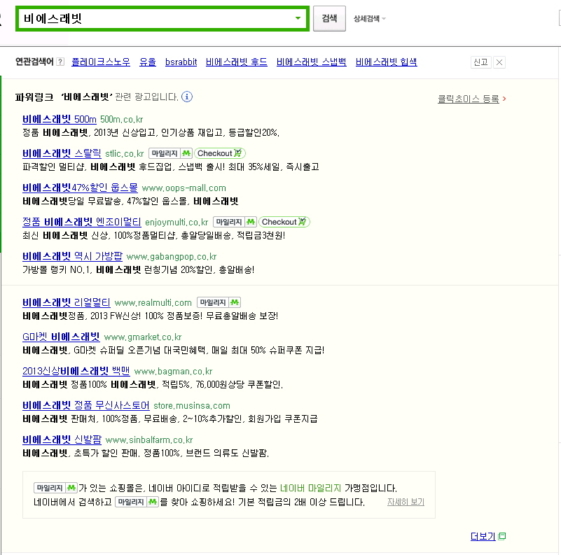Open the 비에스래빗47%할인 웁스몰 ad title
The height and width of the screenshot is (555, 561).
pyautogui.click(x=80, y=188)
